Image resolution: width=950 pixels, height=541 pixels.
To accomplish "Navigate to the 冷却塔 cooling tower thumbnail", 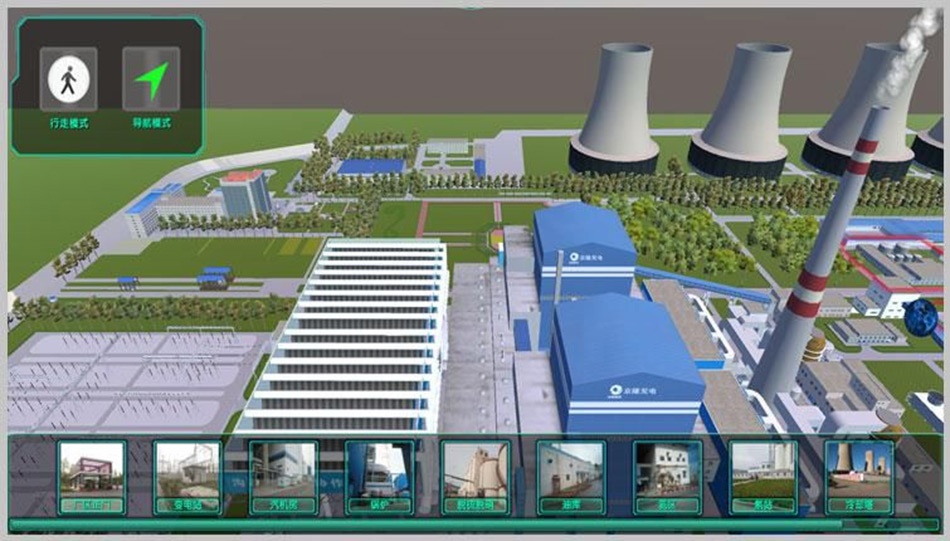I will [859, 477].
